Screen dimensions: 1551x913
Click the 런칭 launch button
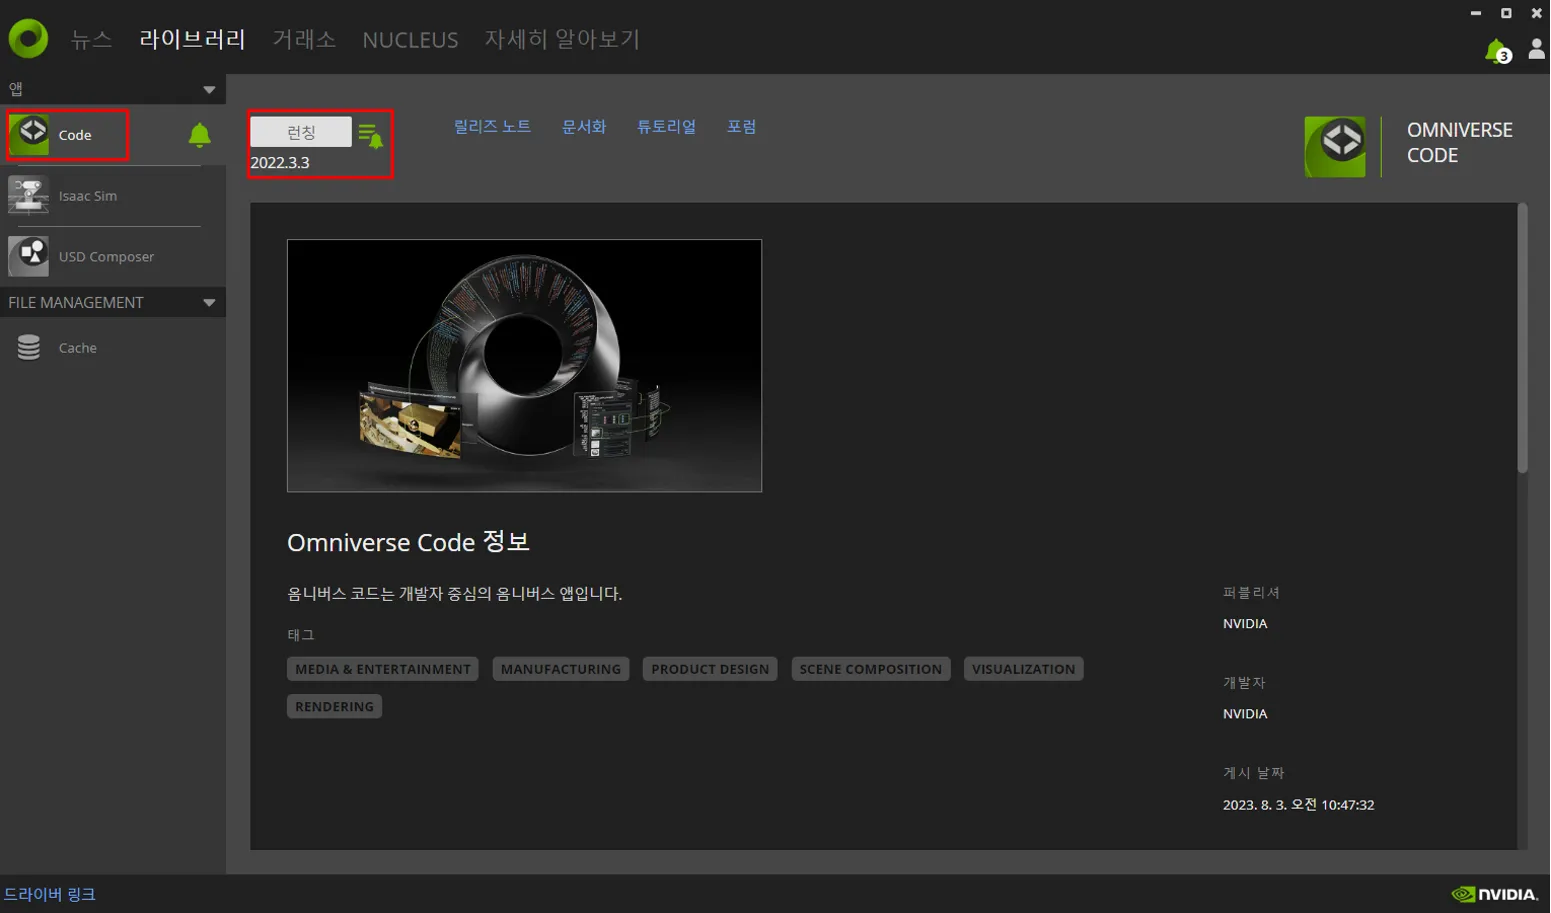click(x=301, y=132)
